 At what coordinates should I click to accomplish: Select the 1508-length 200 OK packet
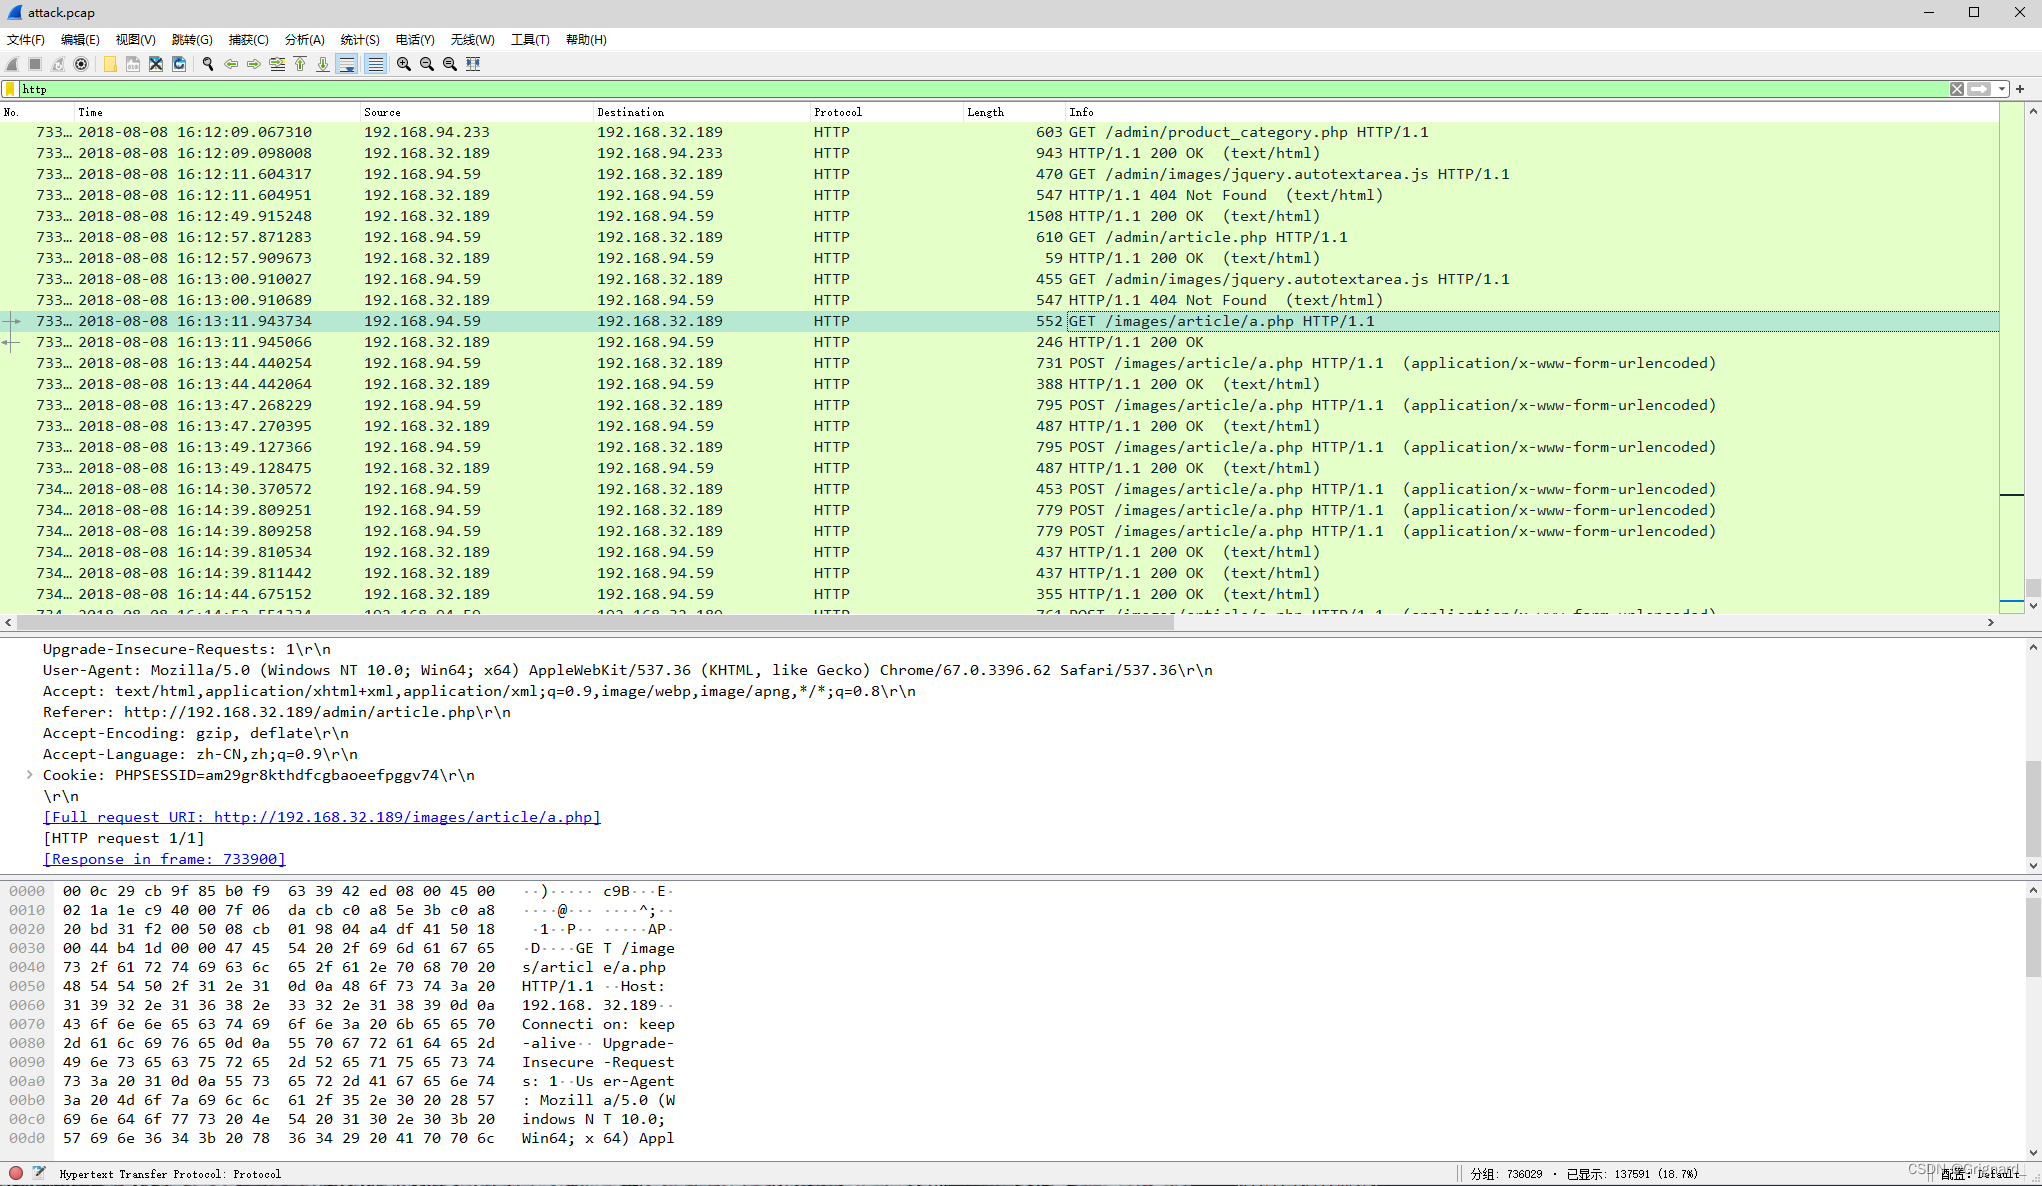tap(999, 216)
